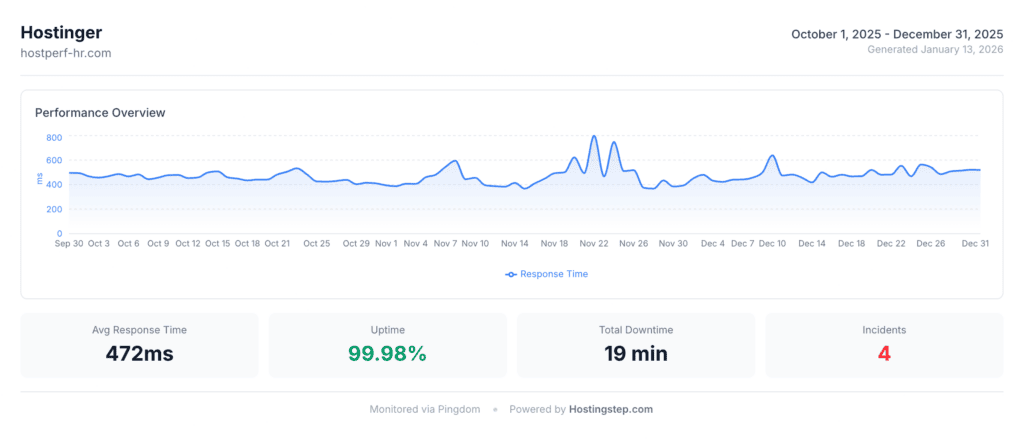Select the Uptime 99.98% value
The image size is (1024, 440).
(x=387, y=353)
